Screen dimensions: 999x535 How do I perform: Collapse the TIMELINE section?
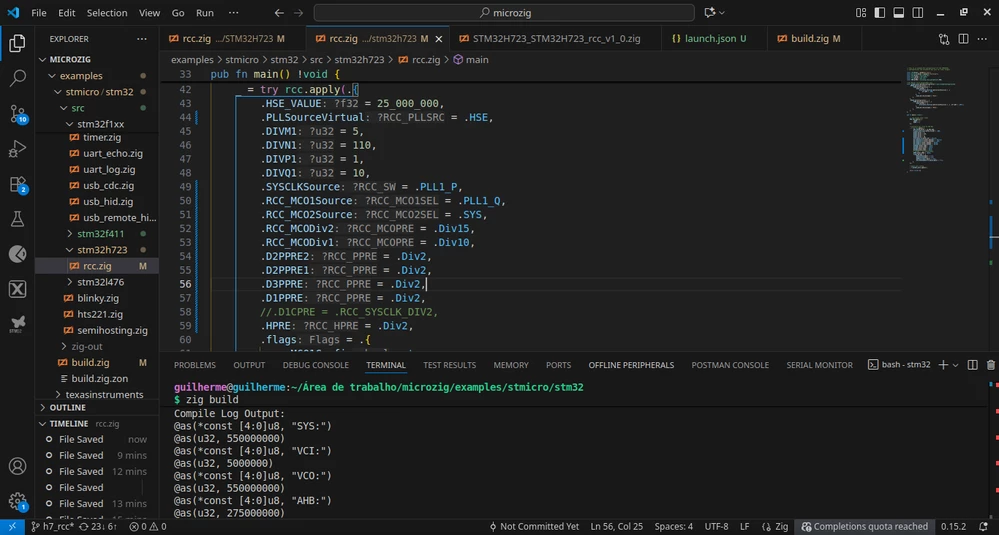[97, 424]
